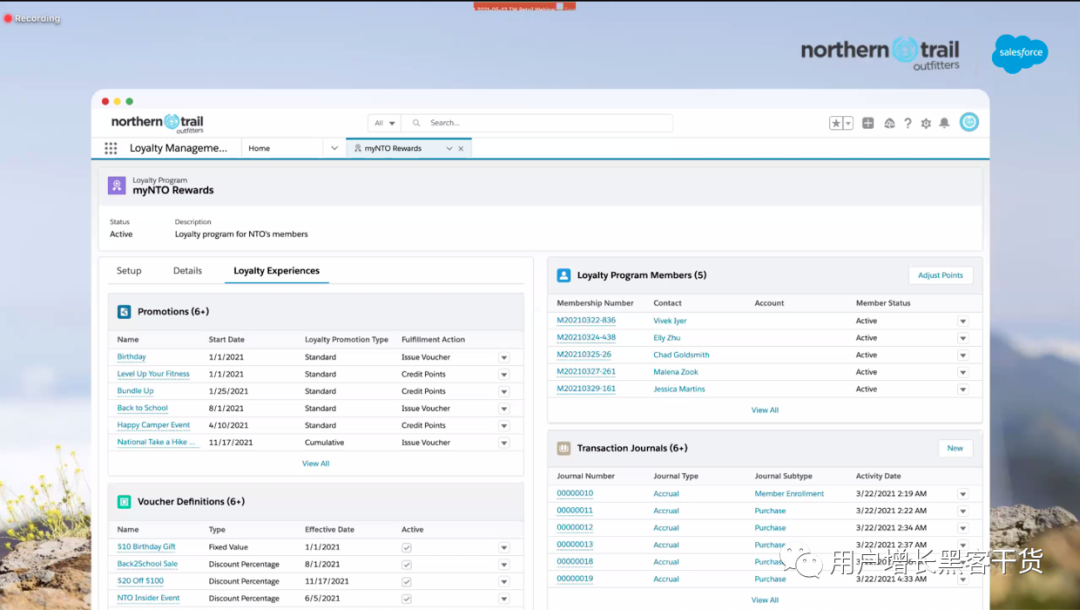Open membership number M20210327-261
1080x610 pixels.
[585, 371]
